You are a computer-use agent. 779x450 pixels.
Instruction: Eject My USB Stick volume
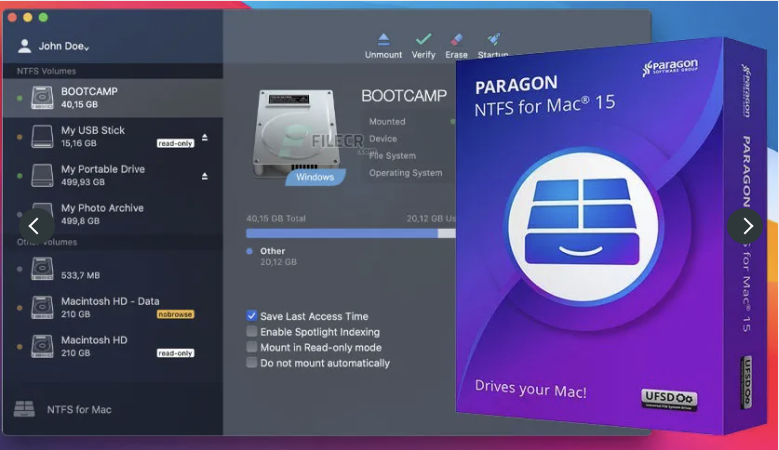[x=205, y=138]
